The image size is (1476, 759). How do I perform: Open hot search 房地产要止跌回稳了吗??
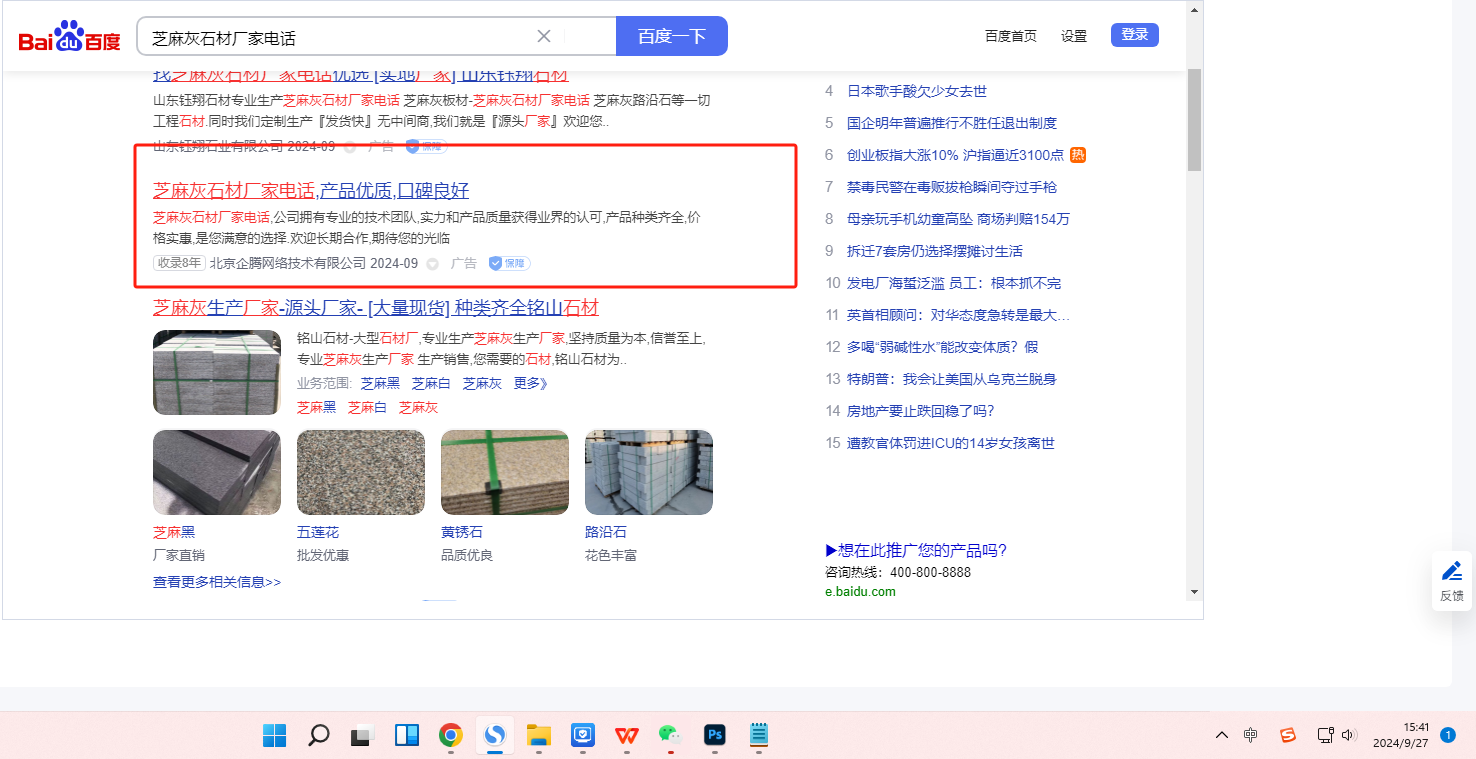[x=921, y=411]
